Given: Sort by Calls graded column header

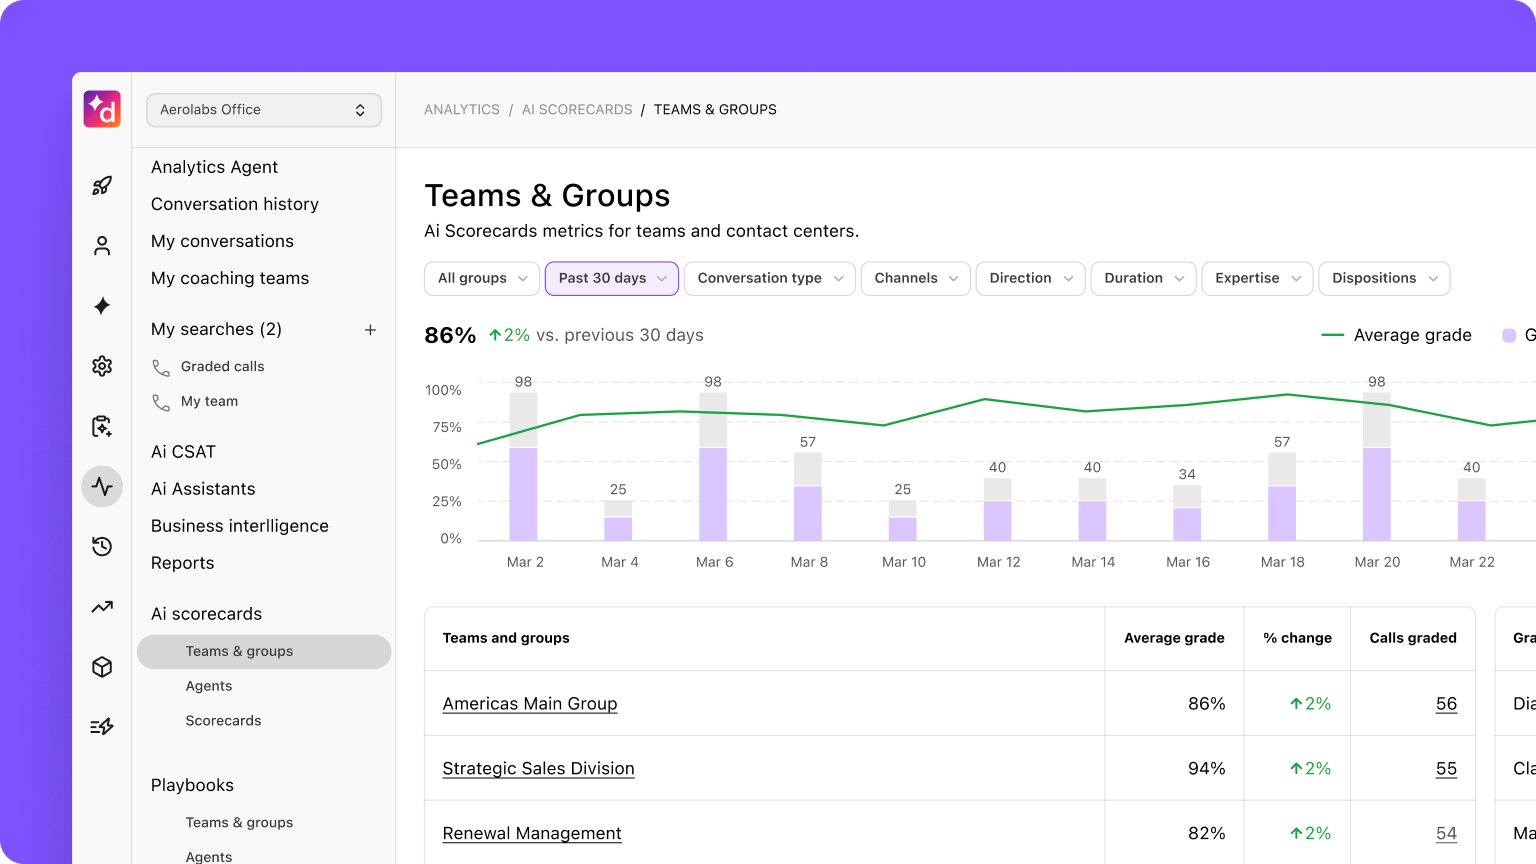Looking at the screenshot, I should pos(1413,638).
